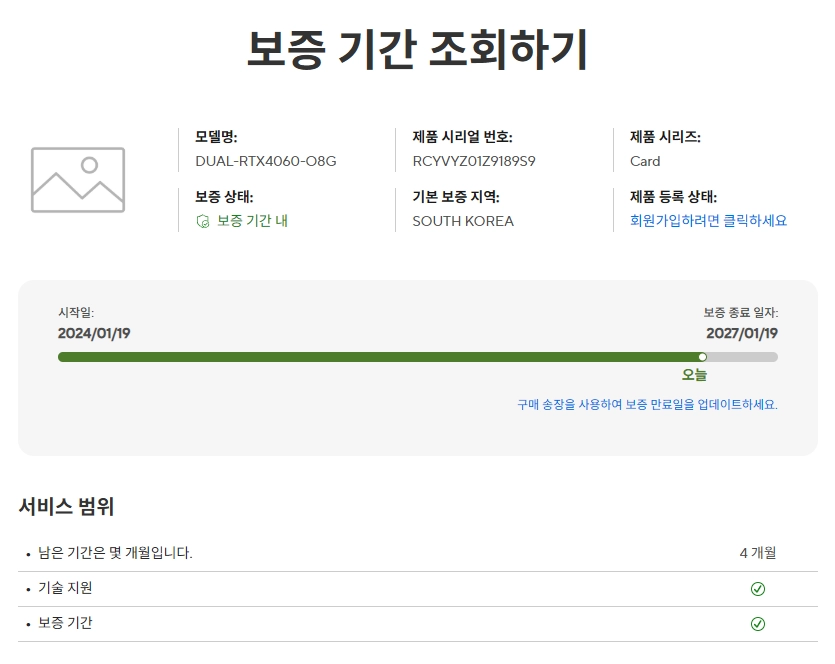The height and width of the screenshot is (664, 835).
Task: Click the 오늘 label under progress bar
Action: click(x=694, y=375)
